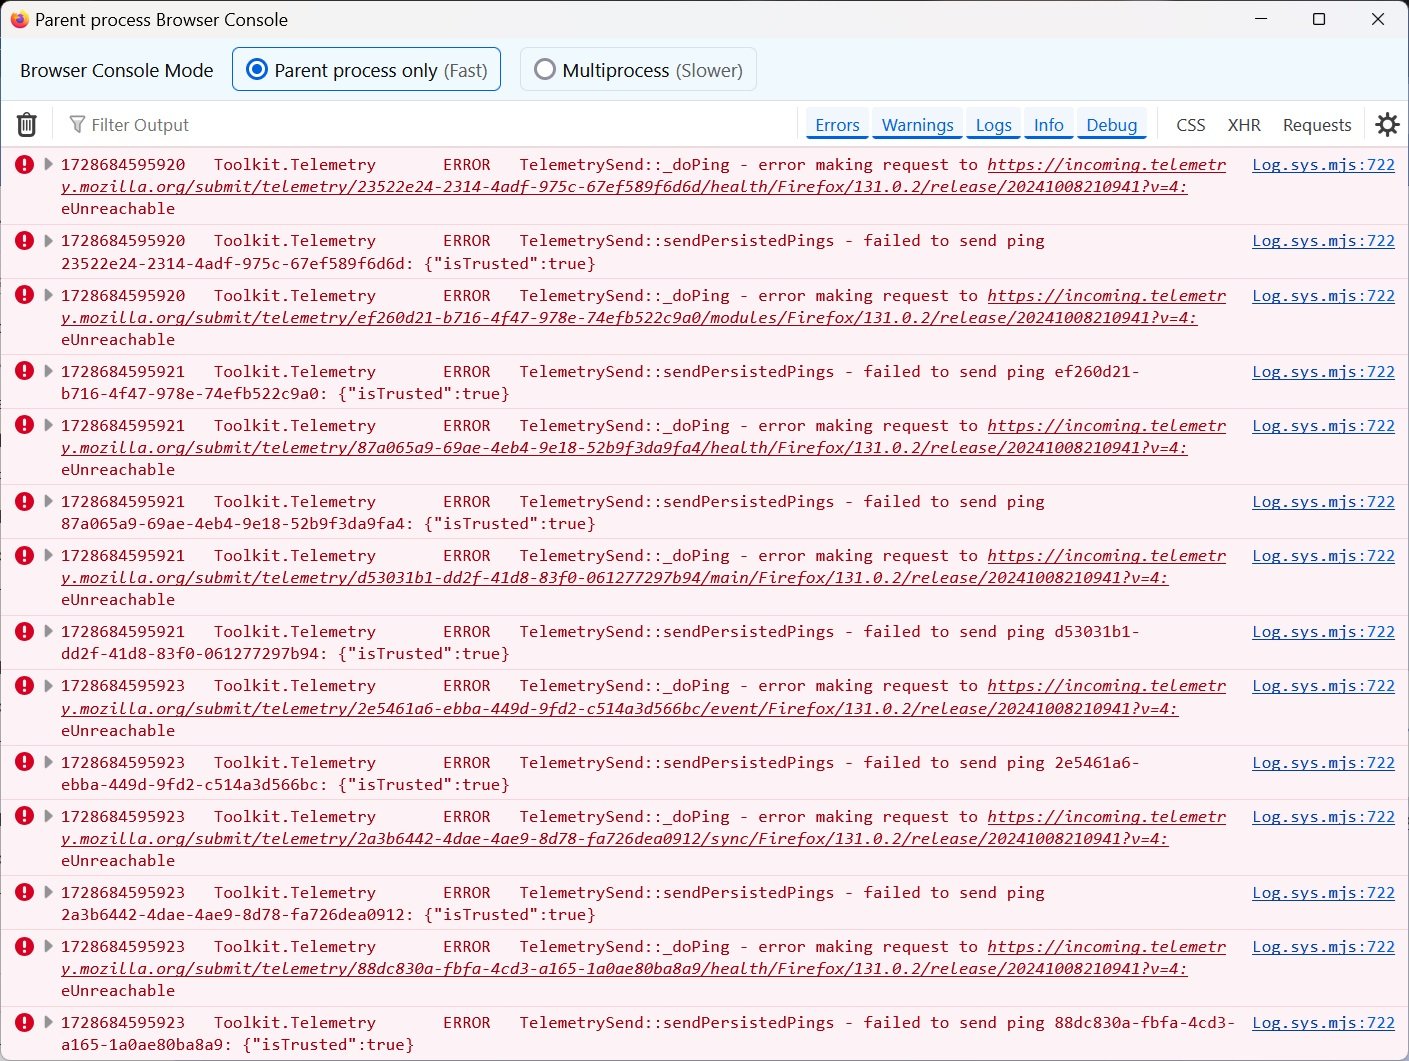Image resolution: width=1409 pixels, height=1061 pixels.
Task: Expand the 2e5461a6 event _doPing error
Action: [x=47, y=685]
